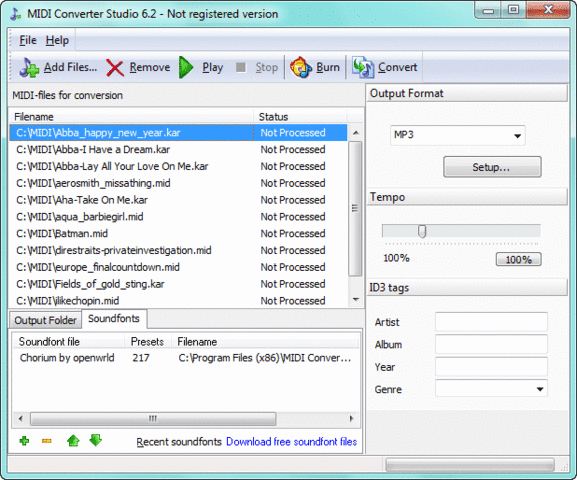
Task: Move soundfont up with green up arrow
Action: [73, 440]
